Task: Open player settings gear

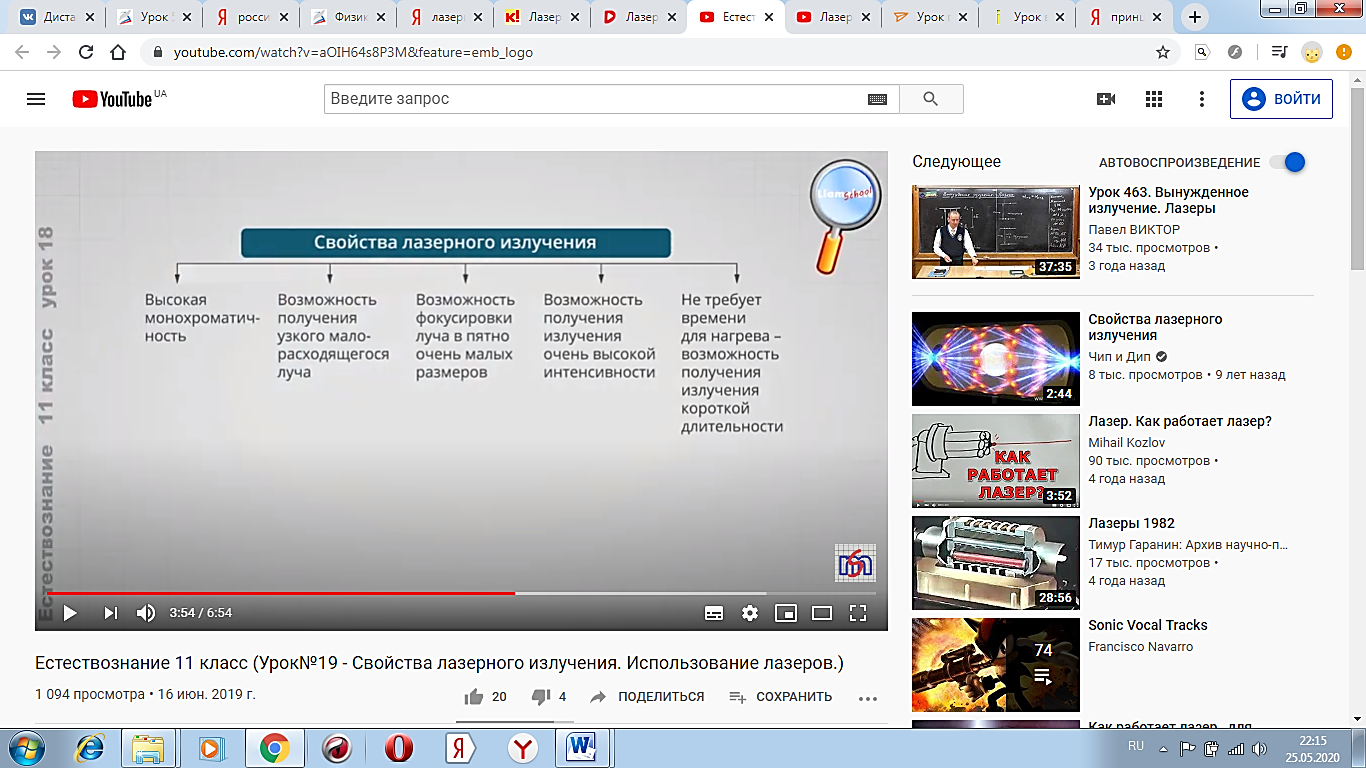Action: pyautogui.click(x=750, y=613)
